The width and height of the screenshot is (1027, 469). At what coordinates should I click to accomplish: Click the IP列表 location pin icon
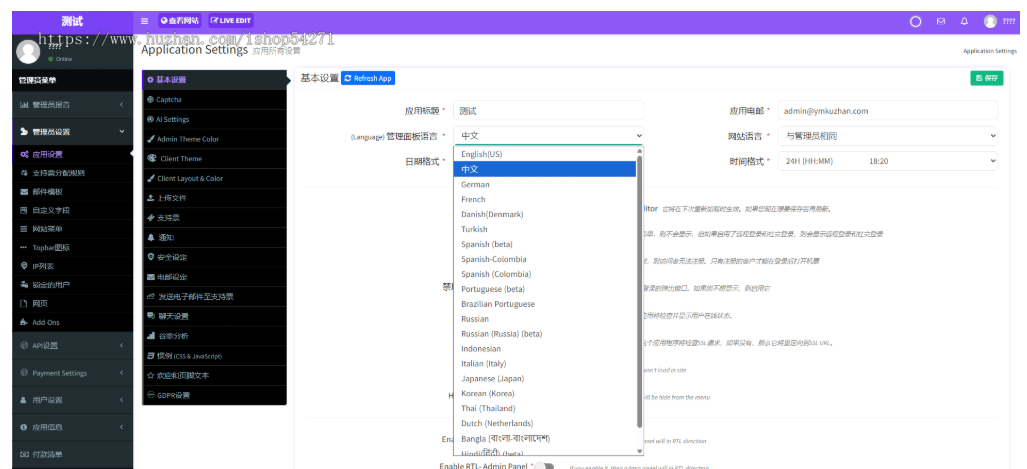point(24,266)
